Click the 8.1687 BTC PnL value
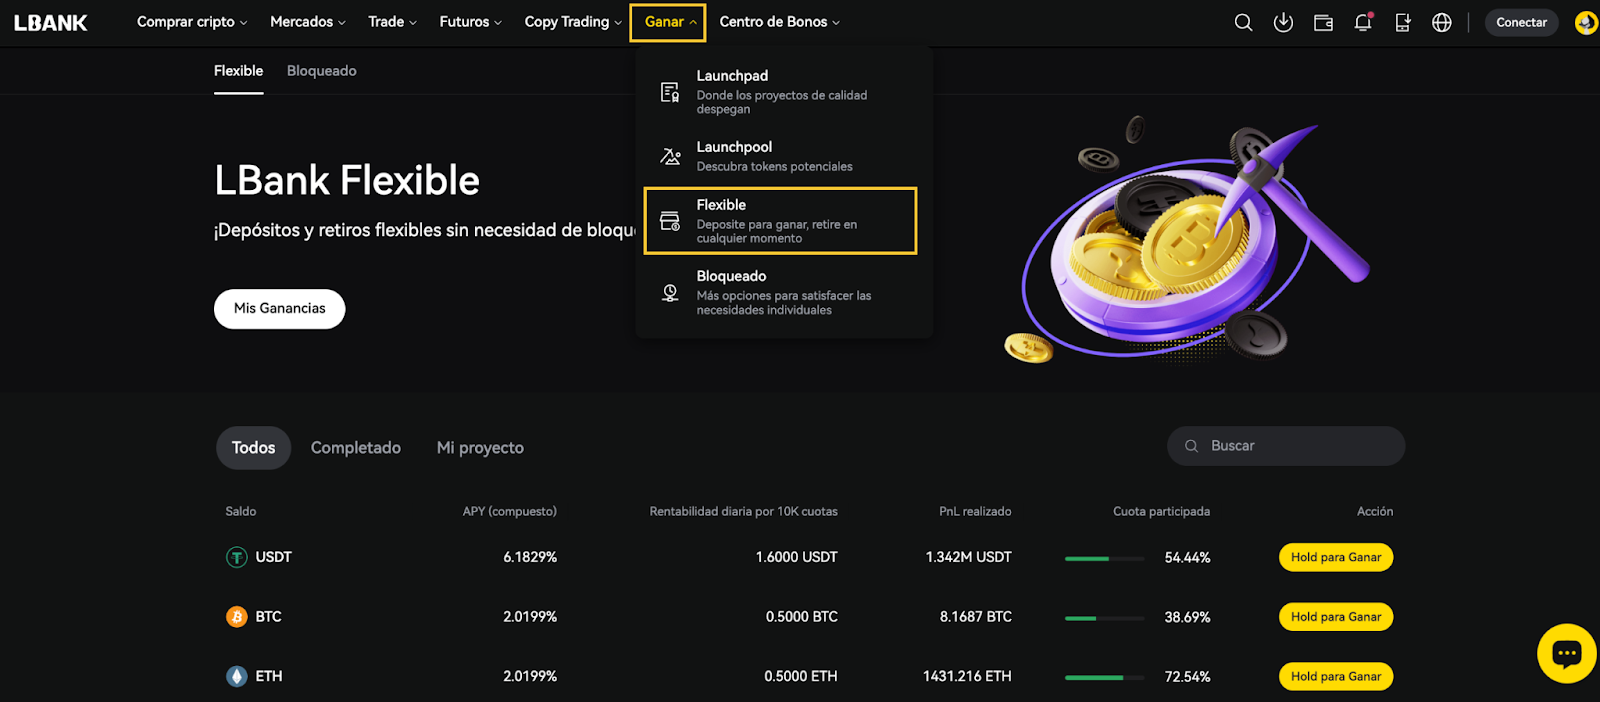This screenshot has width=1600, height=702. point(976,617)
